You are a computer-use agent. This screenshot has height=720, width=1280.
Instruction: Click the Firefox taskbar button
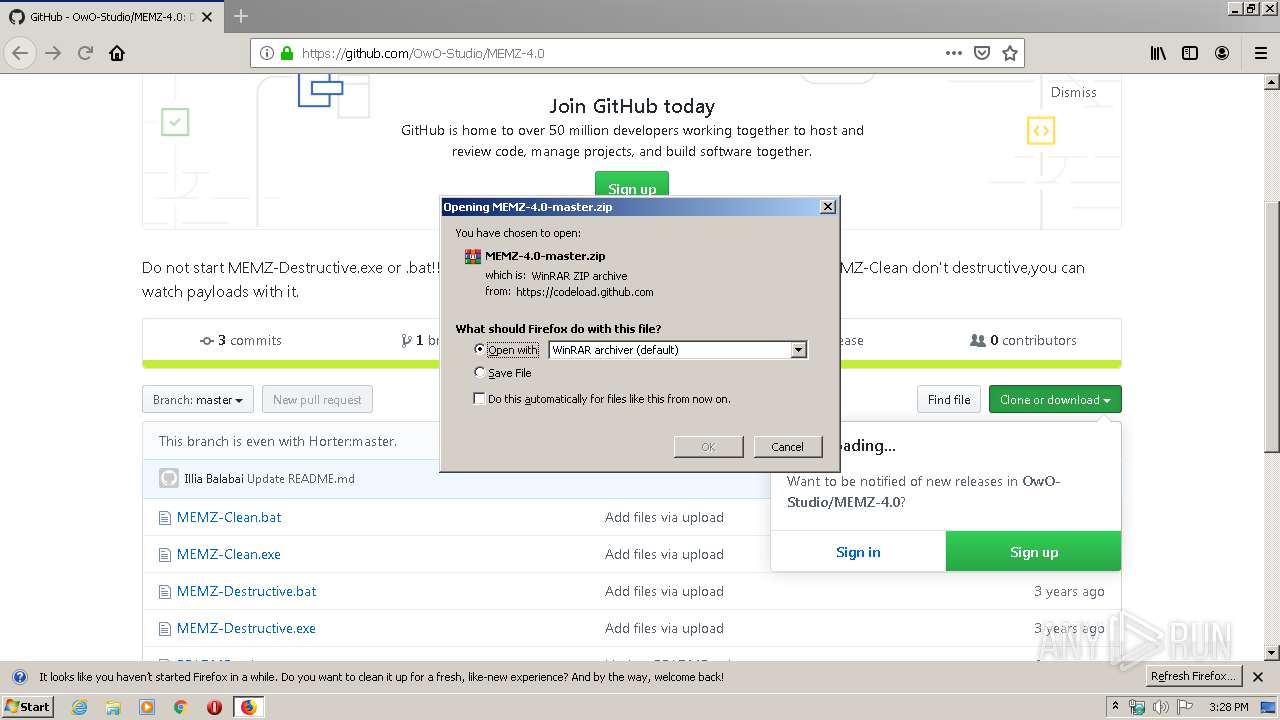pyautogui.click(x=248, y=707)
